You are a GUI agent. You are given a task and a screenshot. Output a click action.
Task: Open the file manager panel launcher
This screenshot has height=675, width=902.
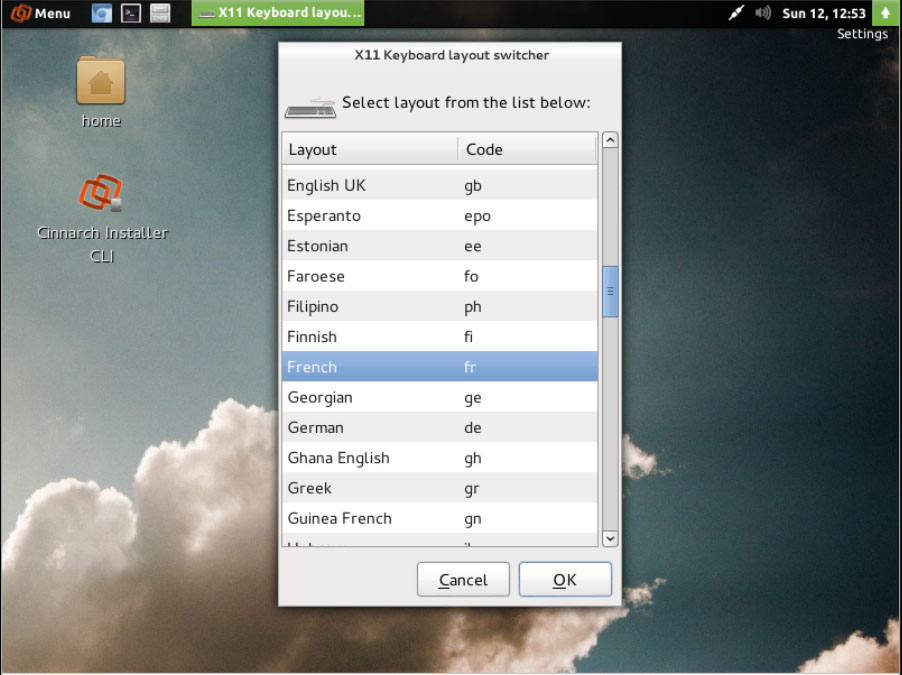pos(160,13)
